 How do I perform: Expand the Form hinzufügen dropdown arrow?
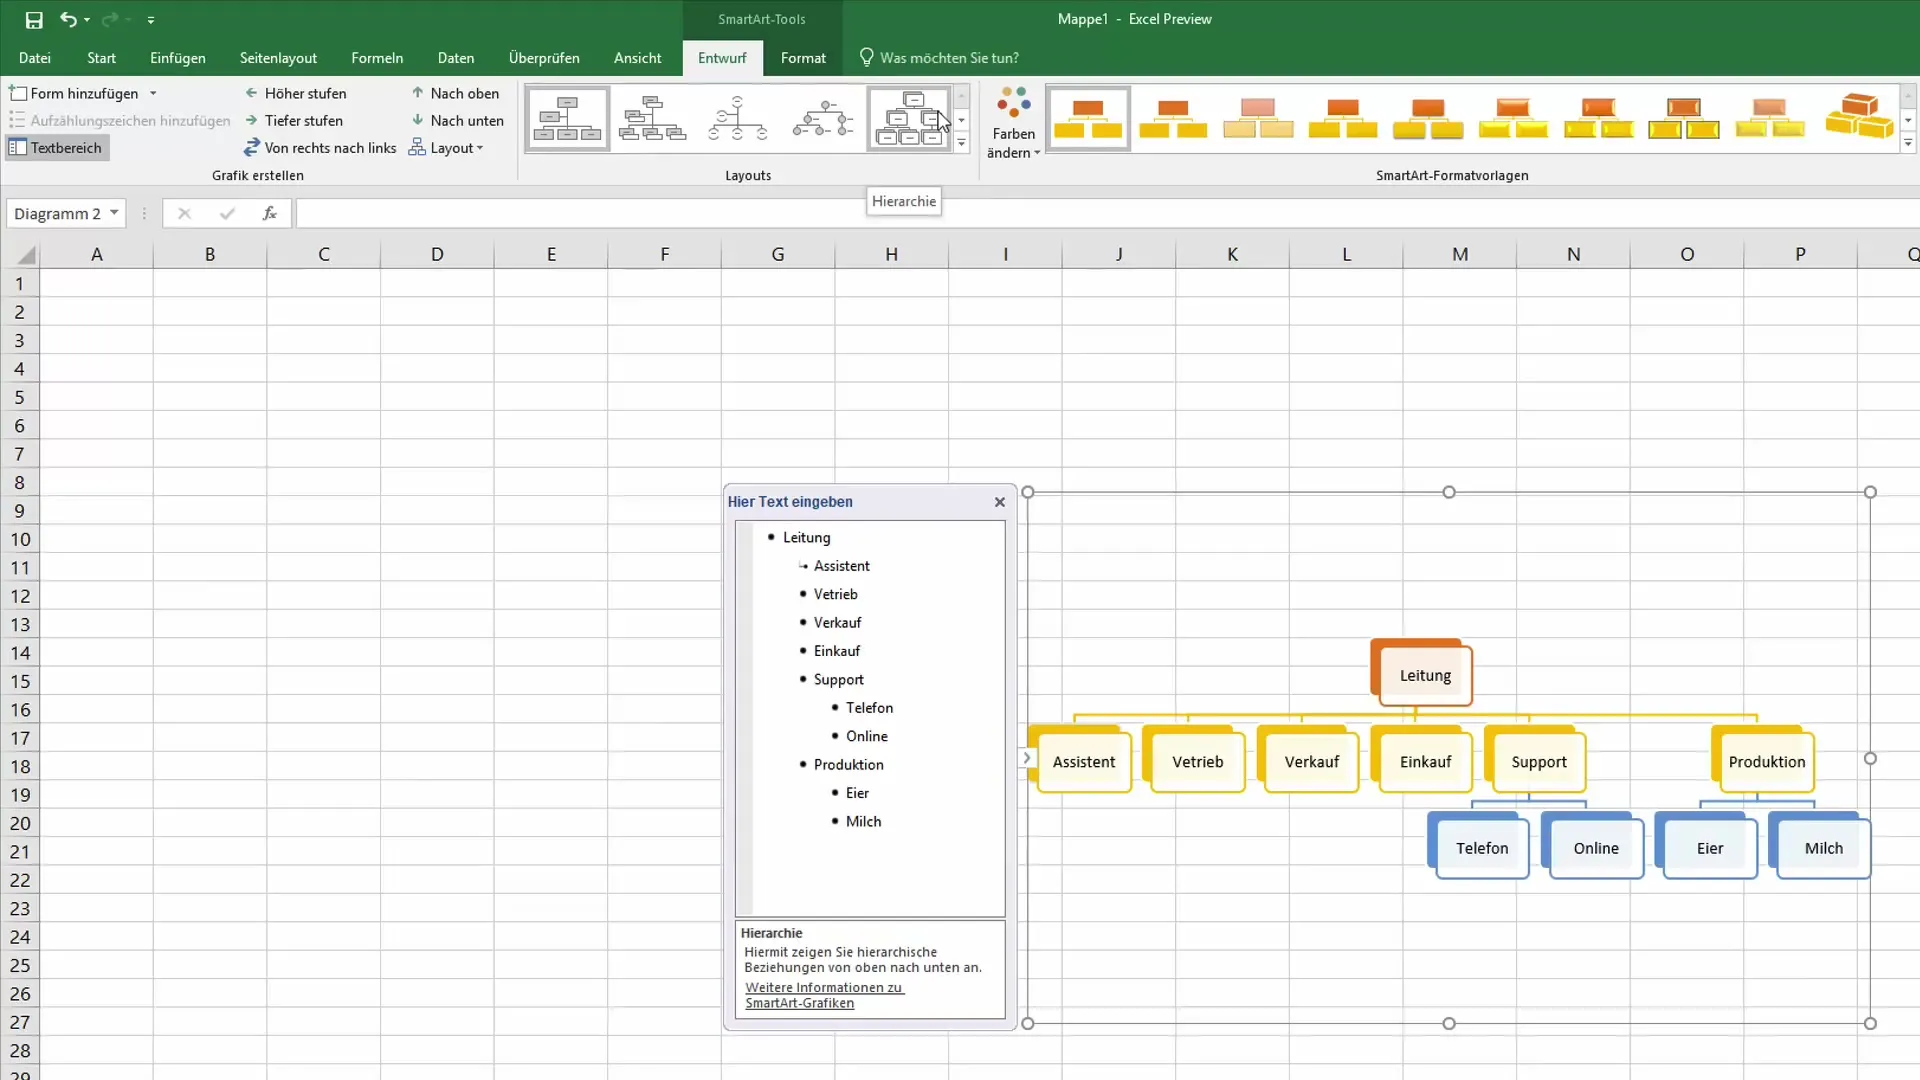[153, 93]
